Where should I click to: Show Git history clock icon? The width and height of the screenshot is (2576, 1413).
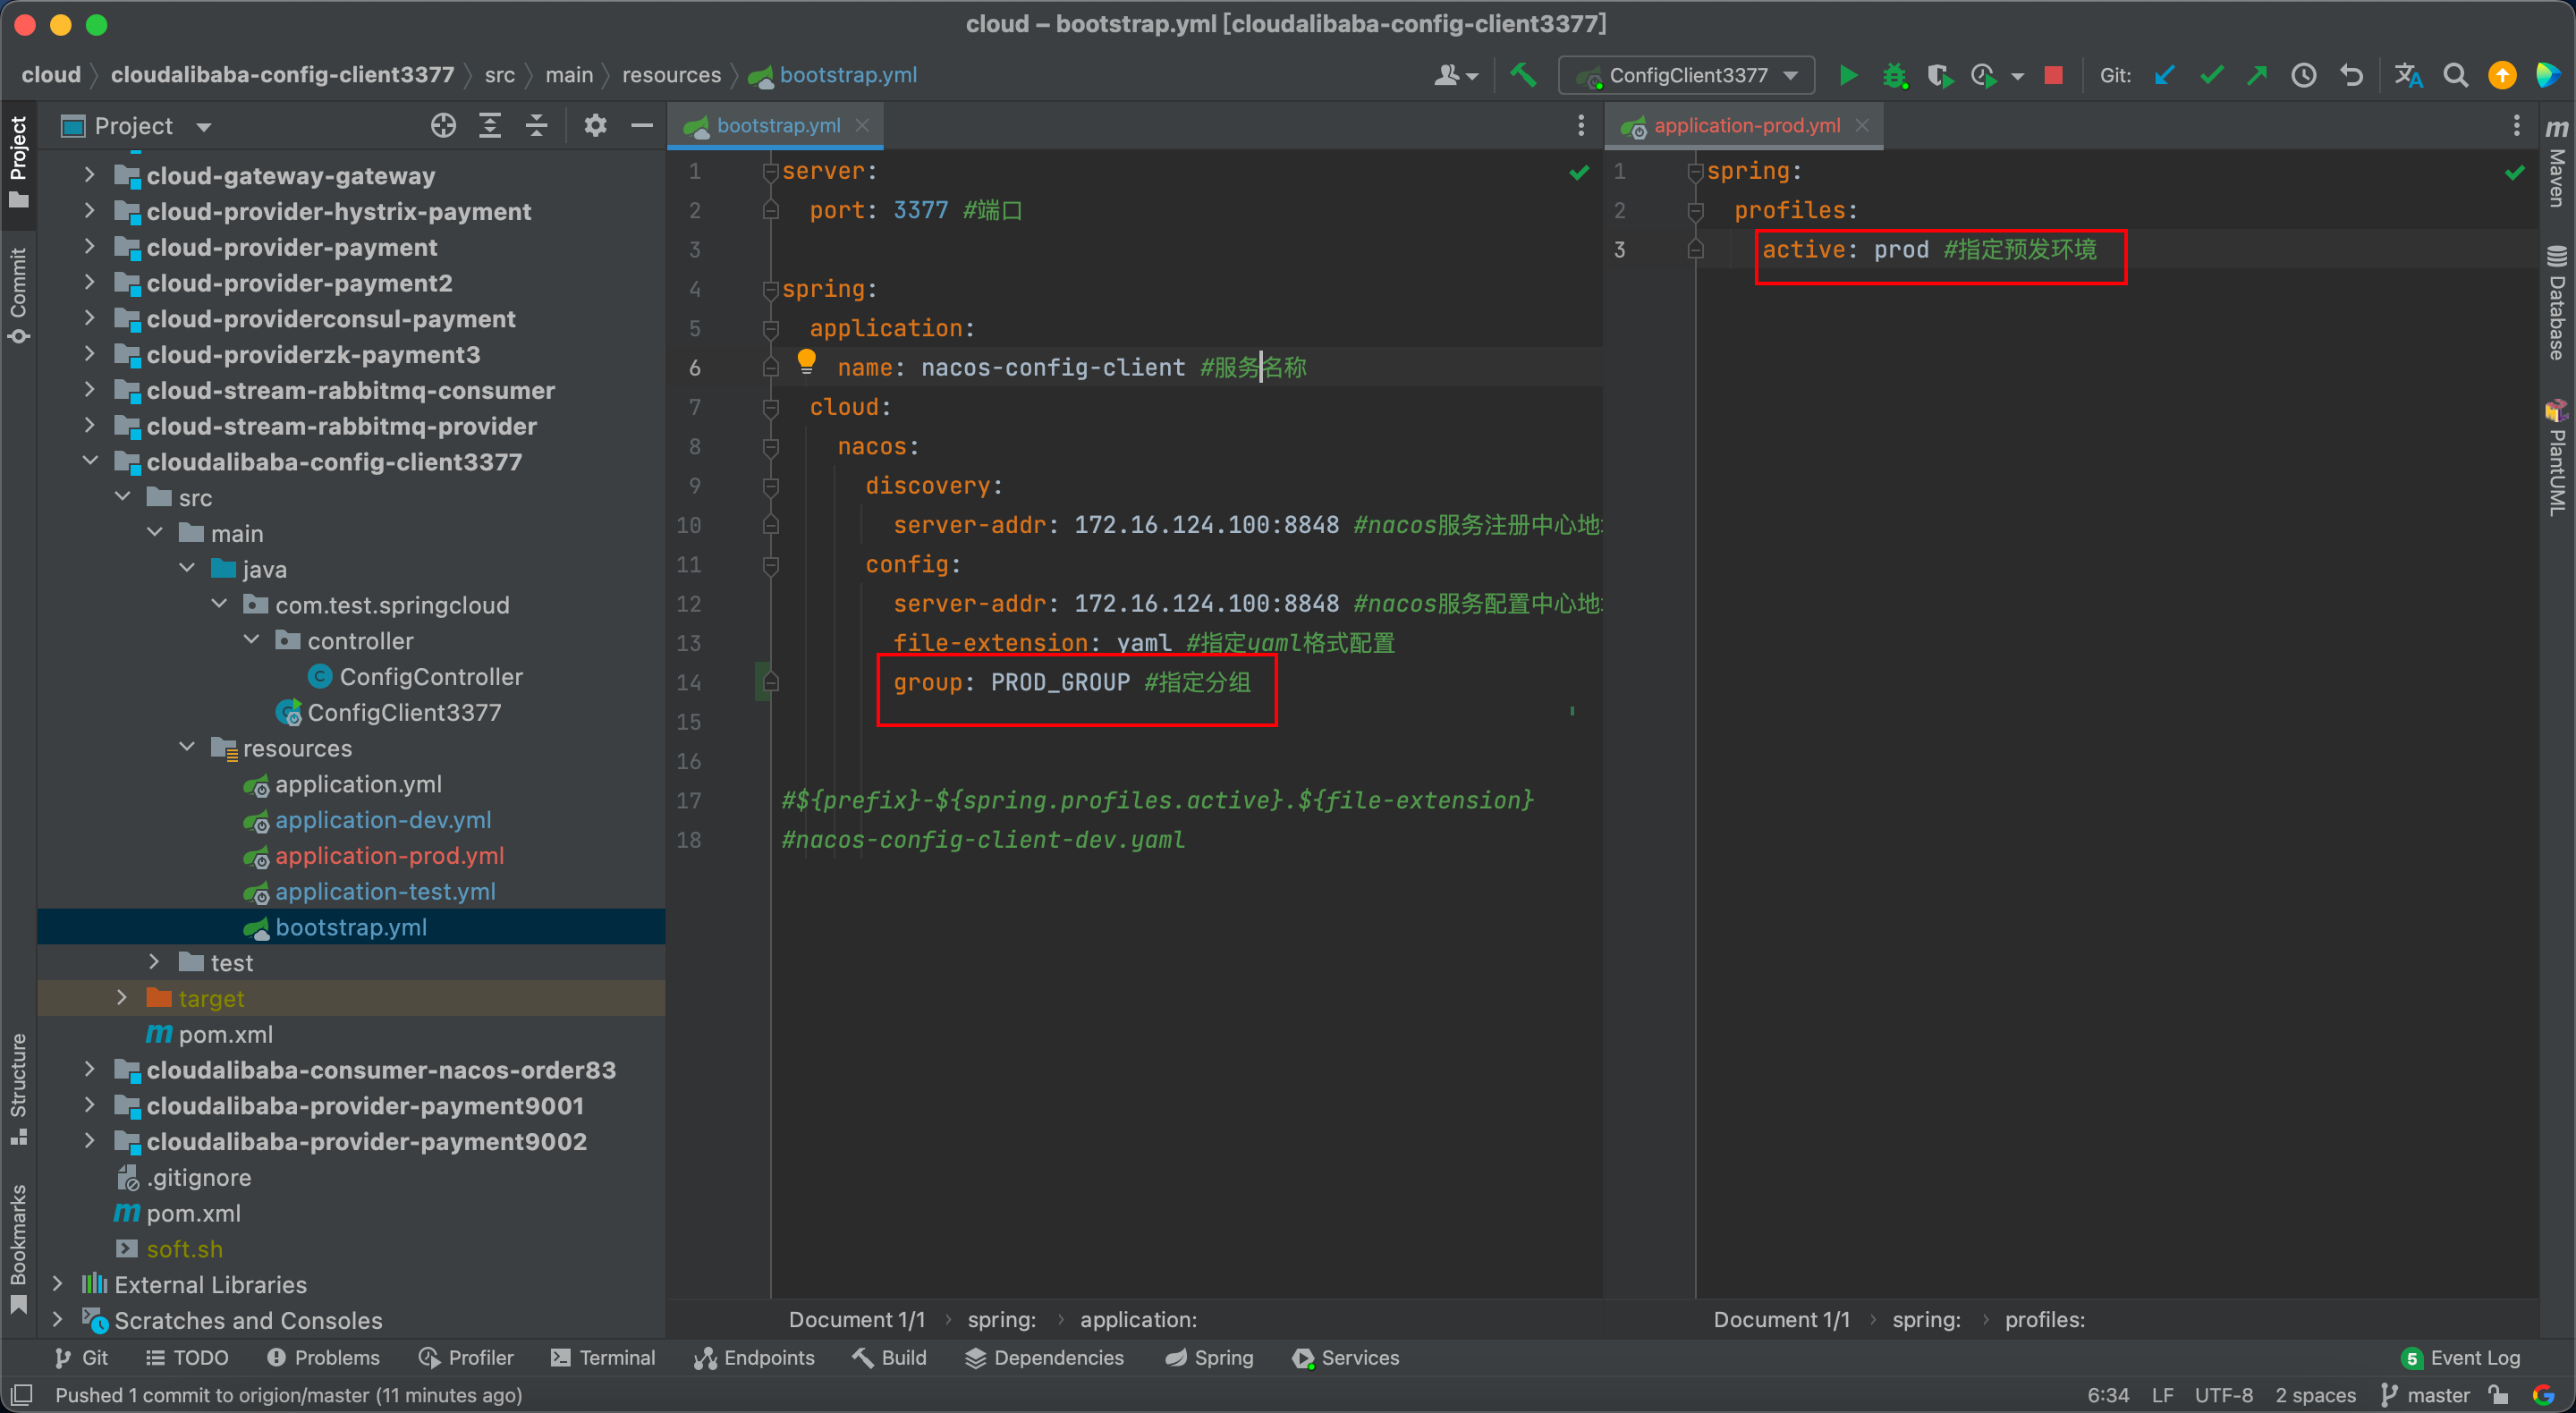click(2303, 75)
